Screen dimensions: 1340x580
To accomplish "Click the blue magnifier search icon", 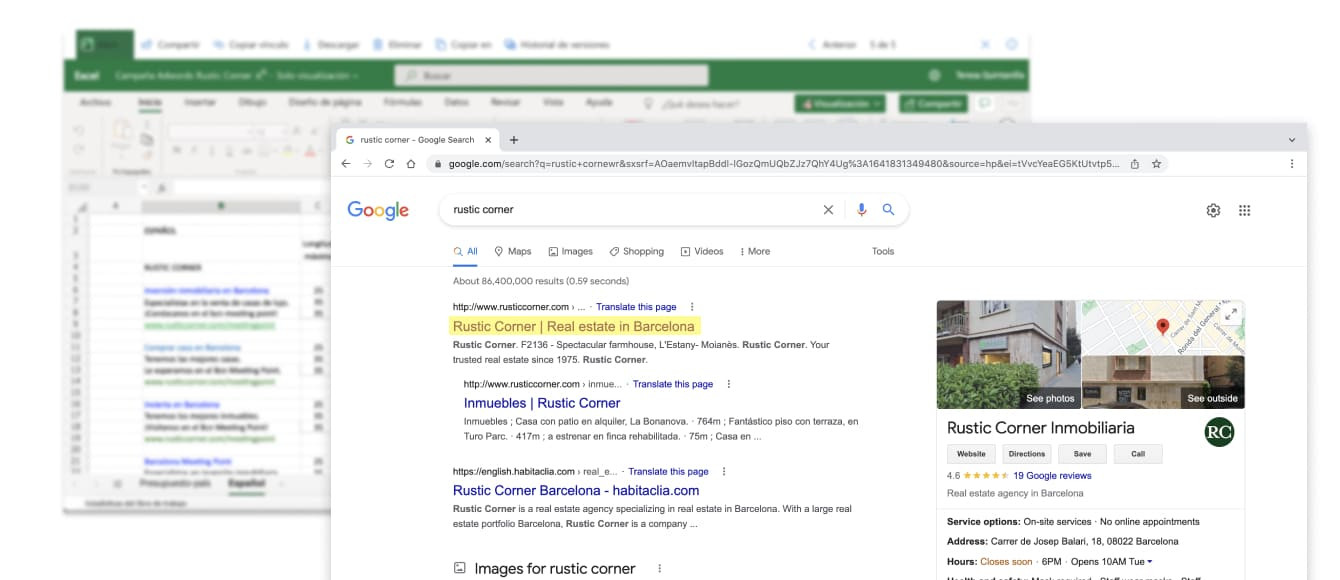I will 888,210.
